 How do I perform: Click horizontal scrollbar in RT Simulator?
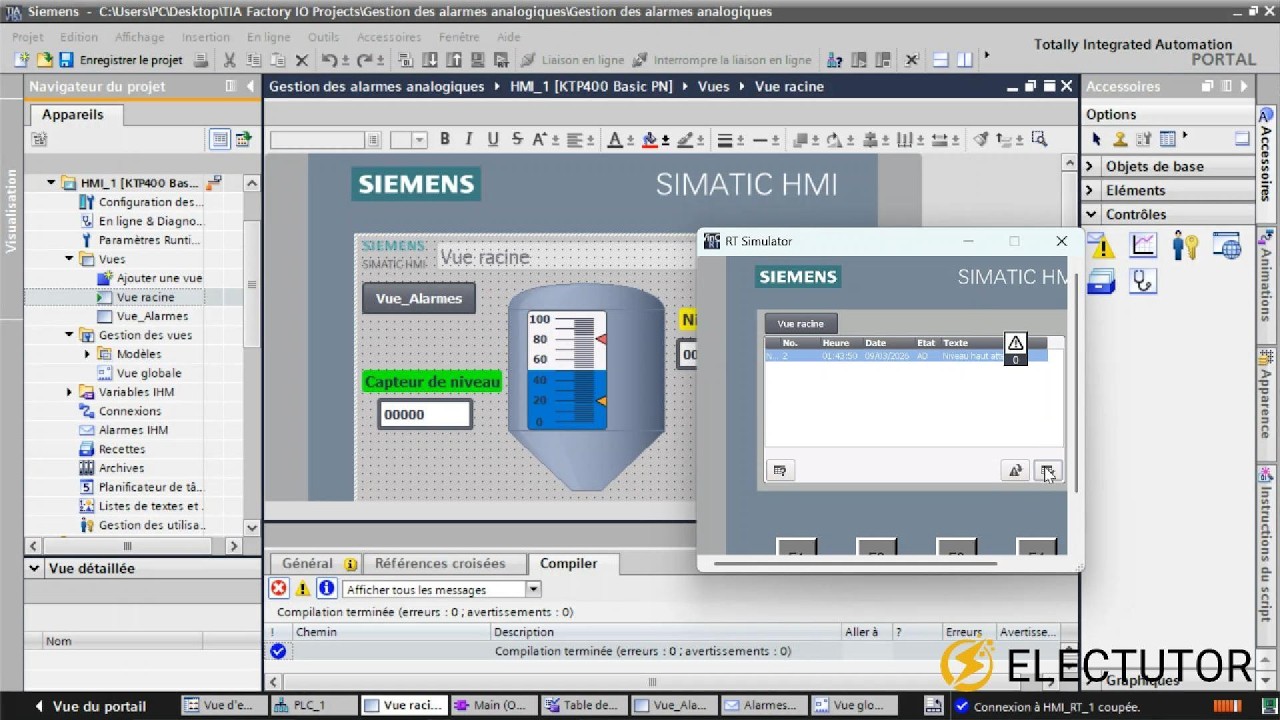(x=854, y=563)
